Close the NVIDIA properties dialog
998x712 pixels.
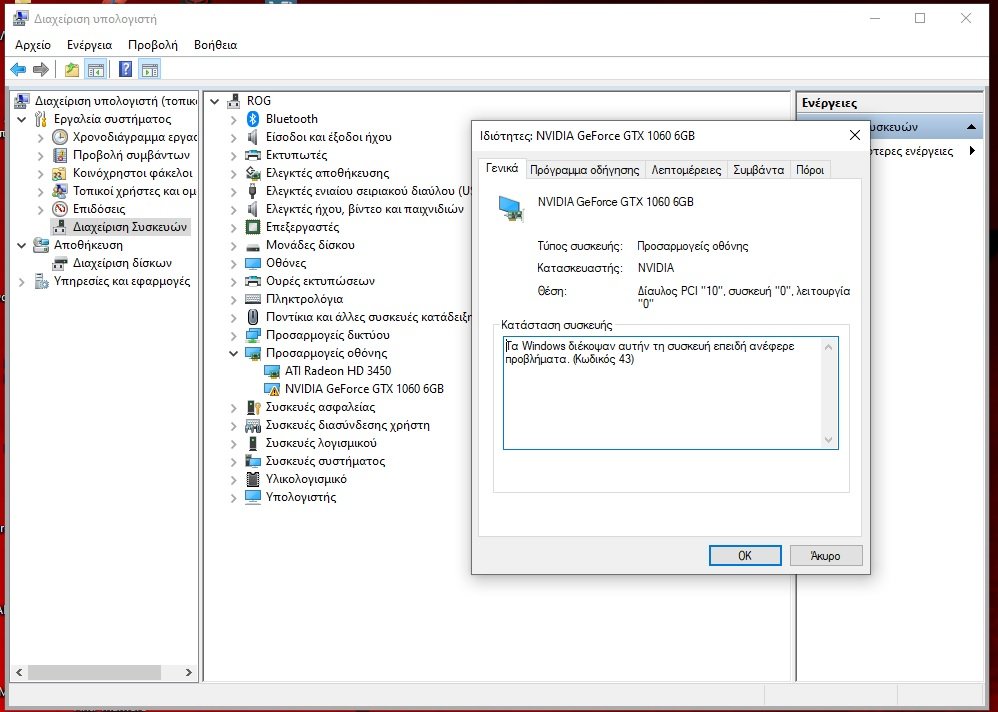(855, 135)
